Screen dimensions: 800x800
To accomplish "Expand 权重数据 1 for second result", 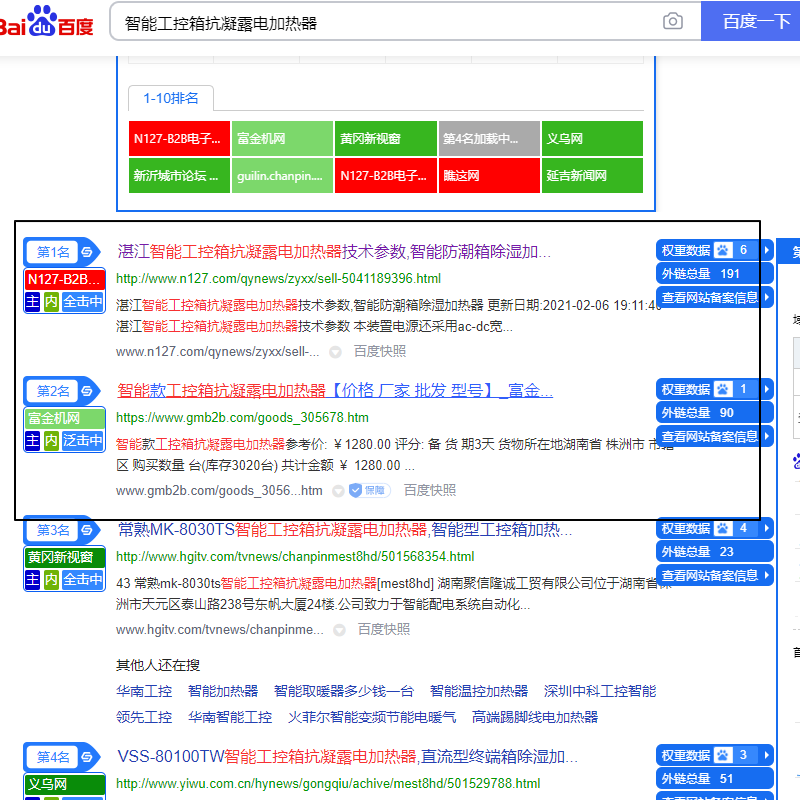I will pyautogui.click(x=714, y=389).
